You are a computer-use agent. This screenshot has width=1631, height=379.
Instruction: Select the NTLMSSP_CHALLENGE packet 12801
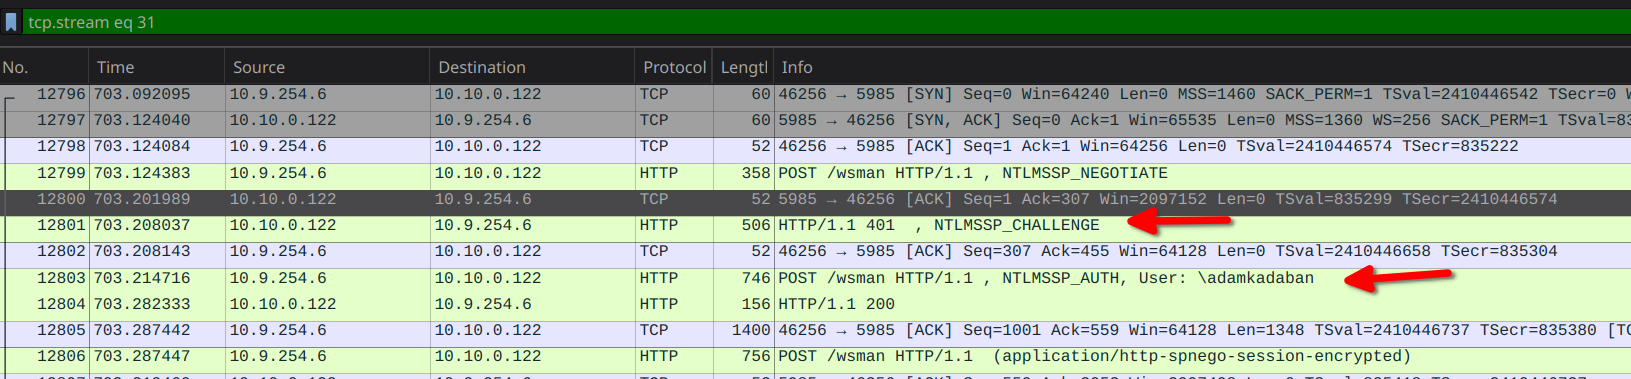[815, 225]
